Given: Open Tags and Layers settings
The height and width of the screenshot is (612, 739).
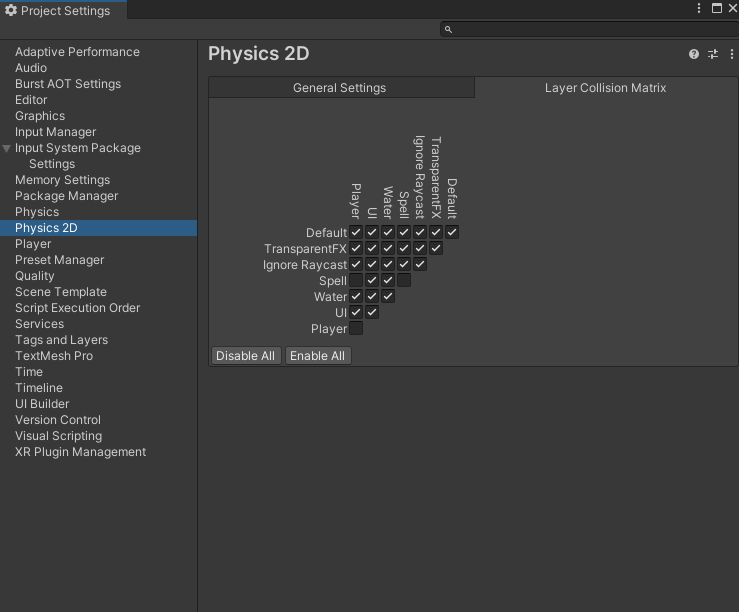Looking at the screenshot, I should coord(99,340).
